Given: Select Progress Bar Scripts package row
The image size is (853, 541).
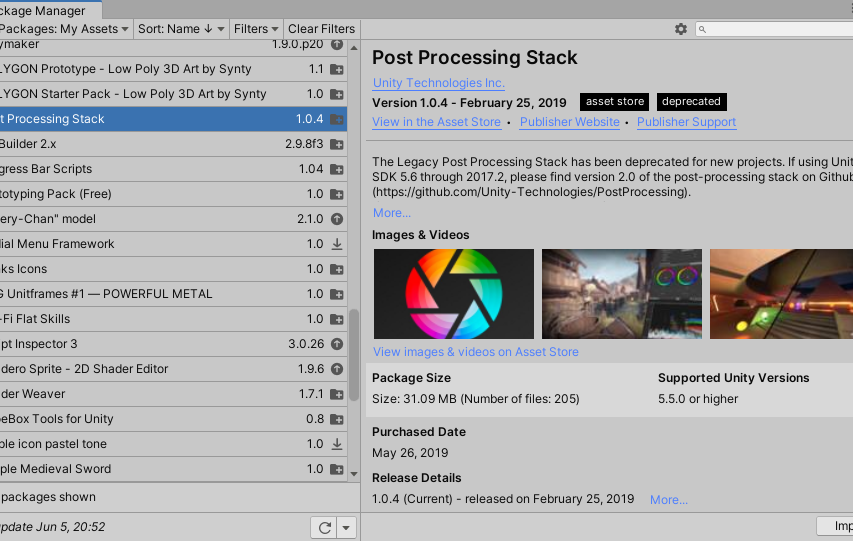Looking at the screenshot, I should click(173, 169).
